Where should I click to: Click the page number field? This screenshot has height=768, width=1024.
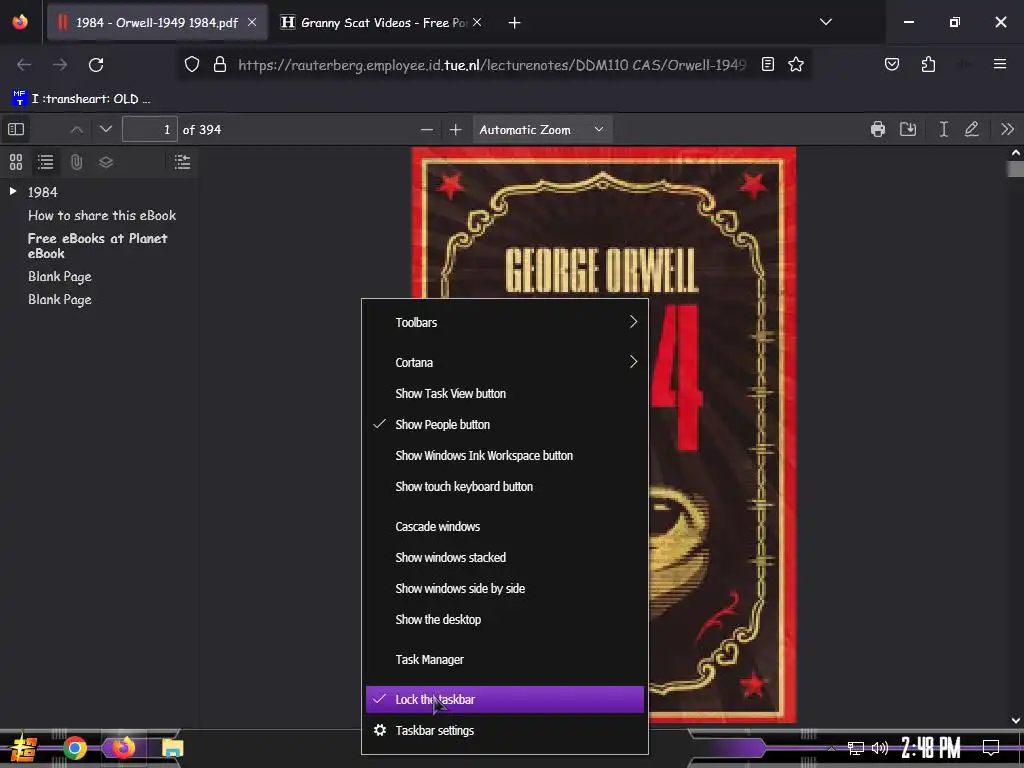tap(150, 129)
